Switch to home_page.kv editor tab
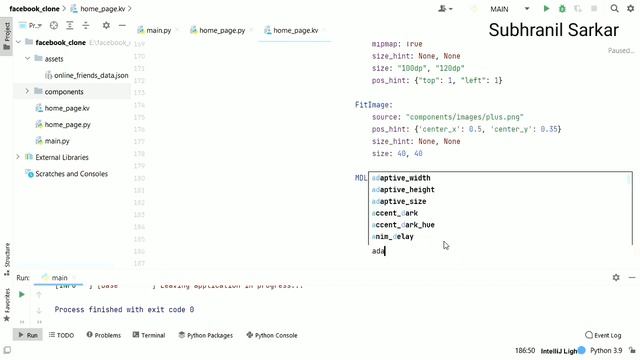 click(292, 30)
